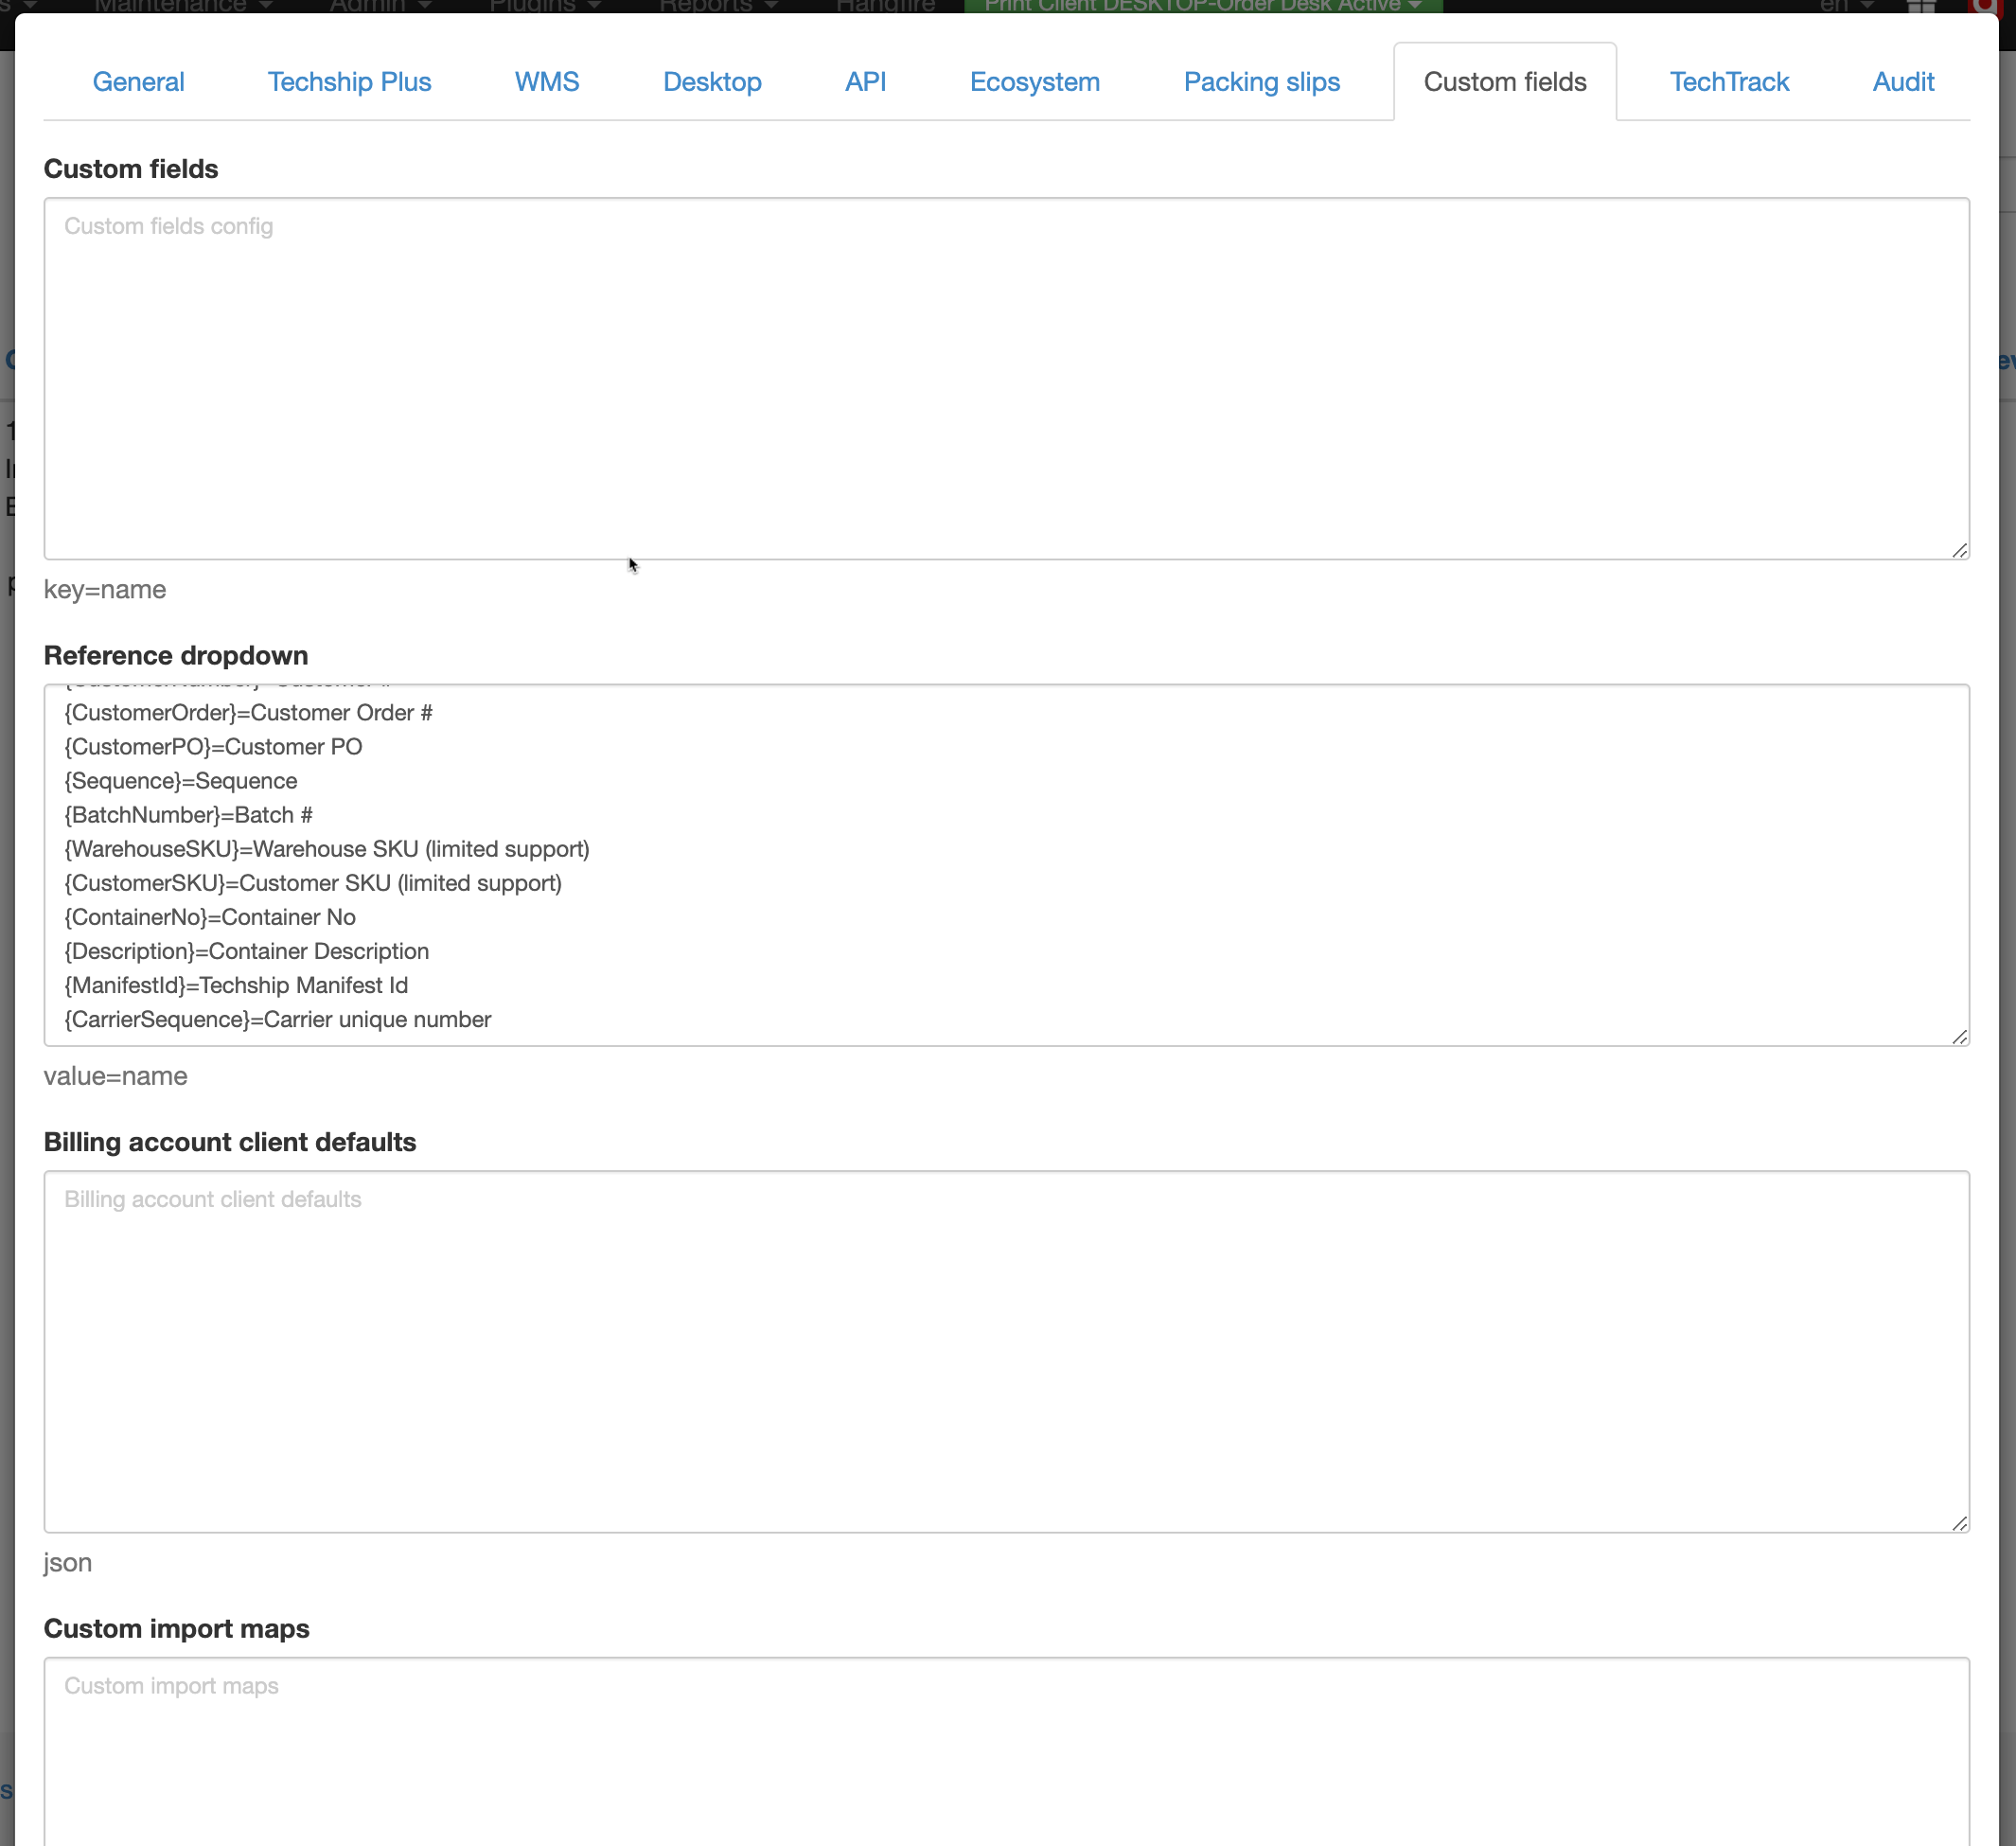2016x1846 pixels.
Task: Switch to the General tab
Action: tap(138, 82)
